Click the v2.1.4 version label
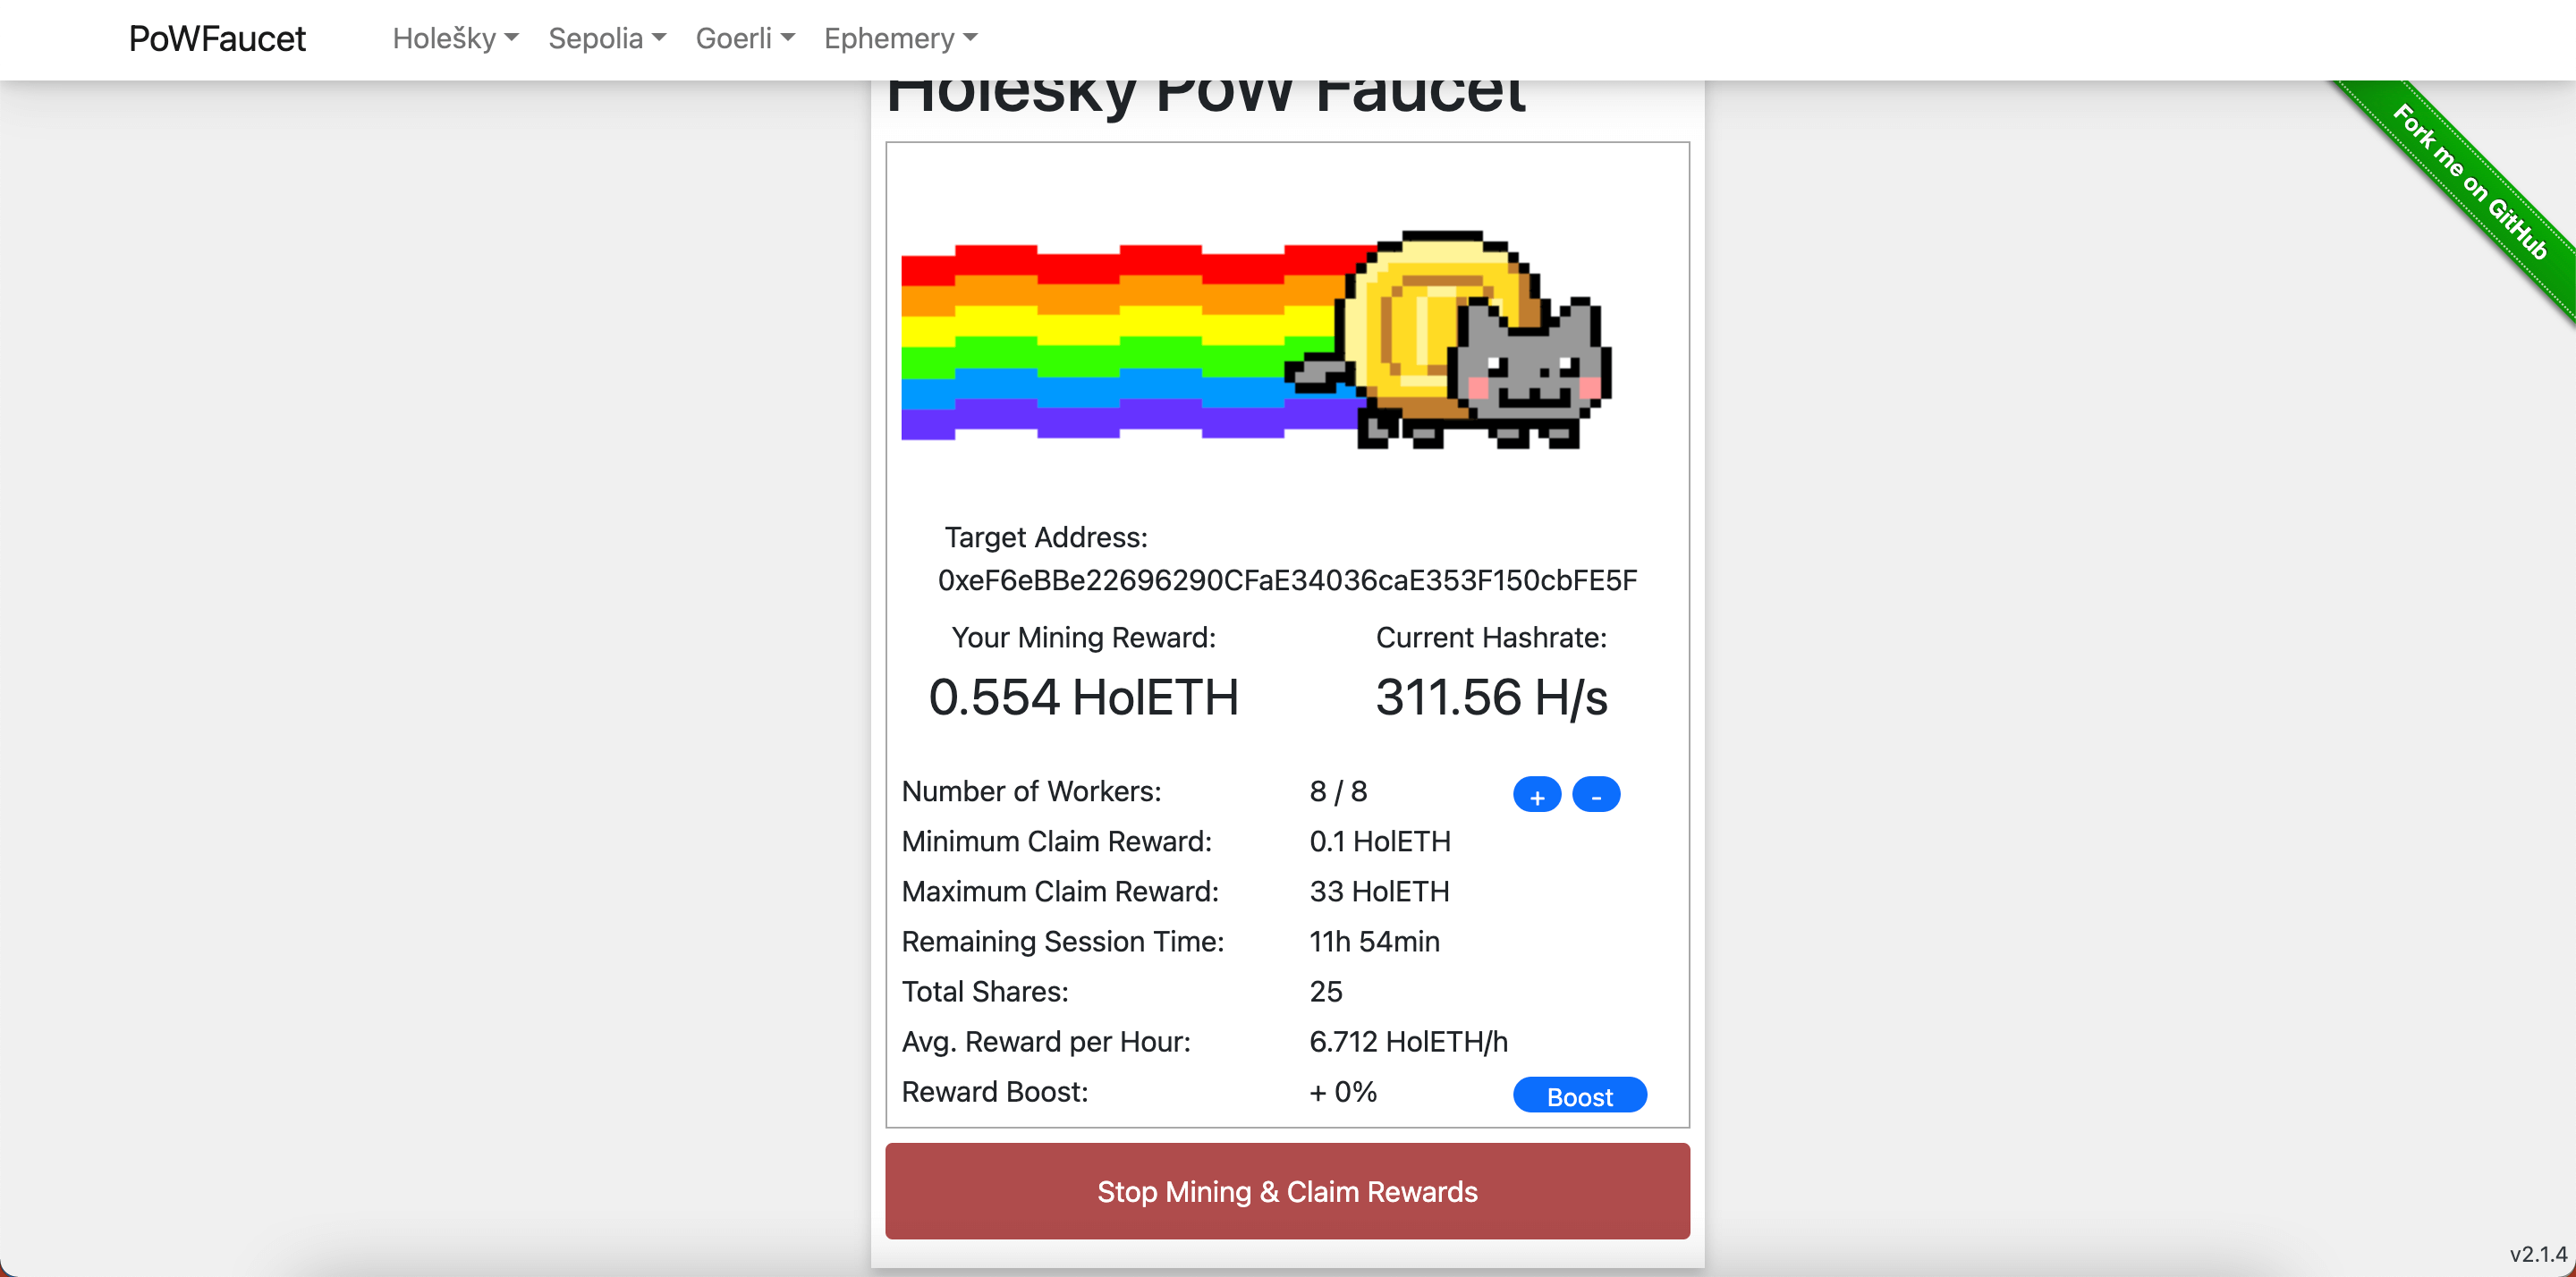The width and height of the screenshot is (2576, 1277). (2537, 1253)
